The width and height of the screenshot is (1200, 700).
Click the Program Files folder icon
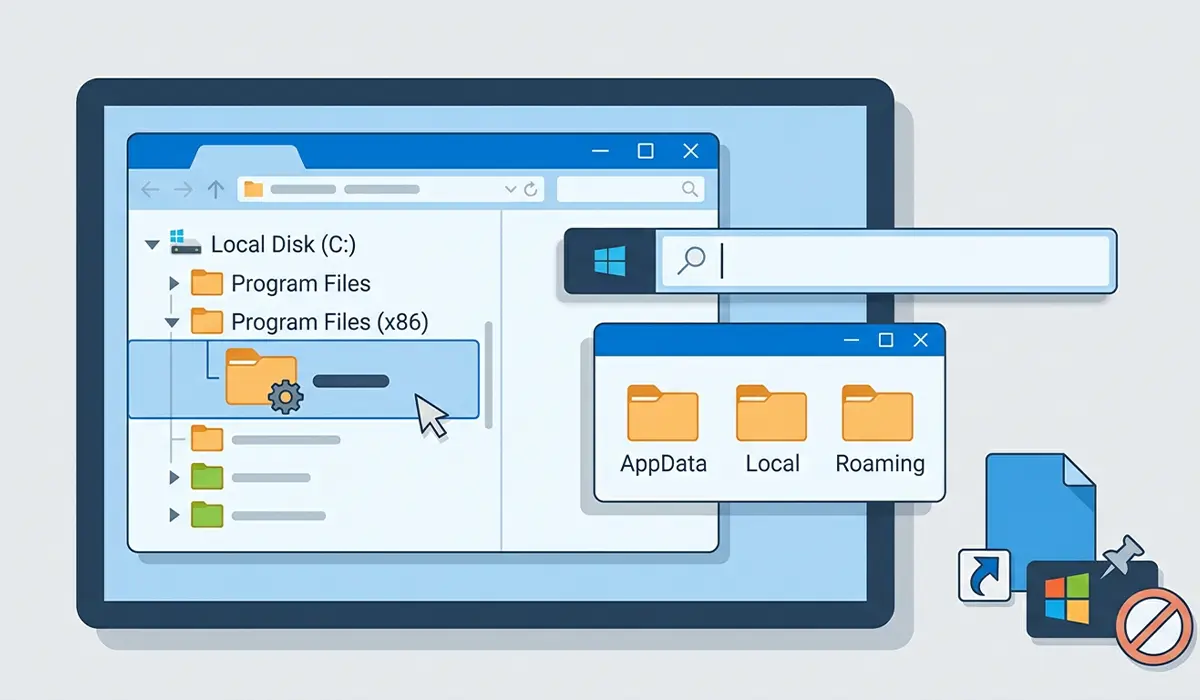tap(207, 282)
